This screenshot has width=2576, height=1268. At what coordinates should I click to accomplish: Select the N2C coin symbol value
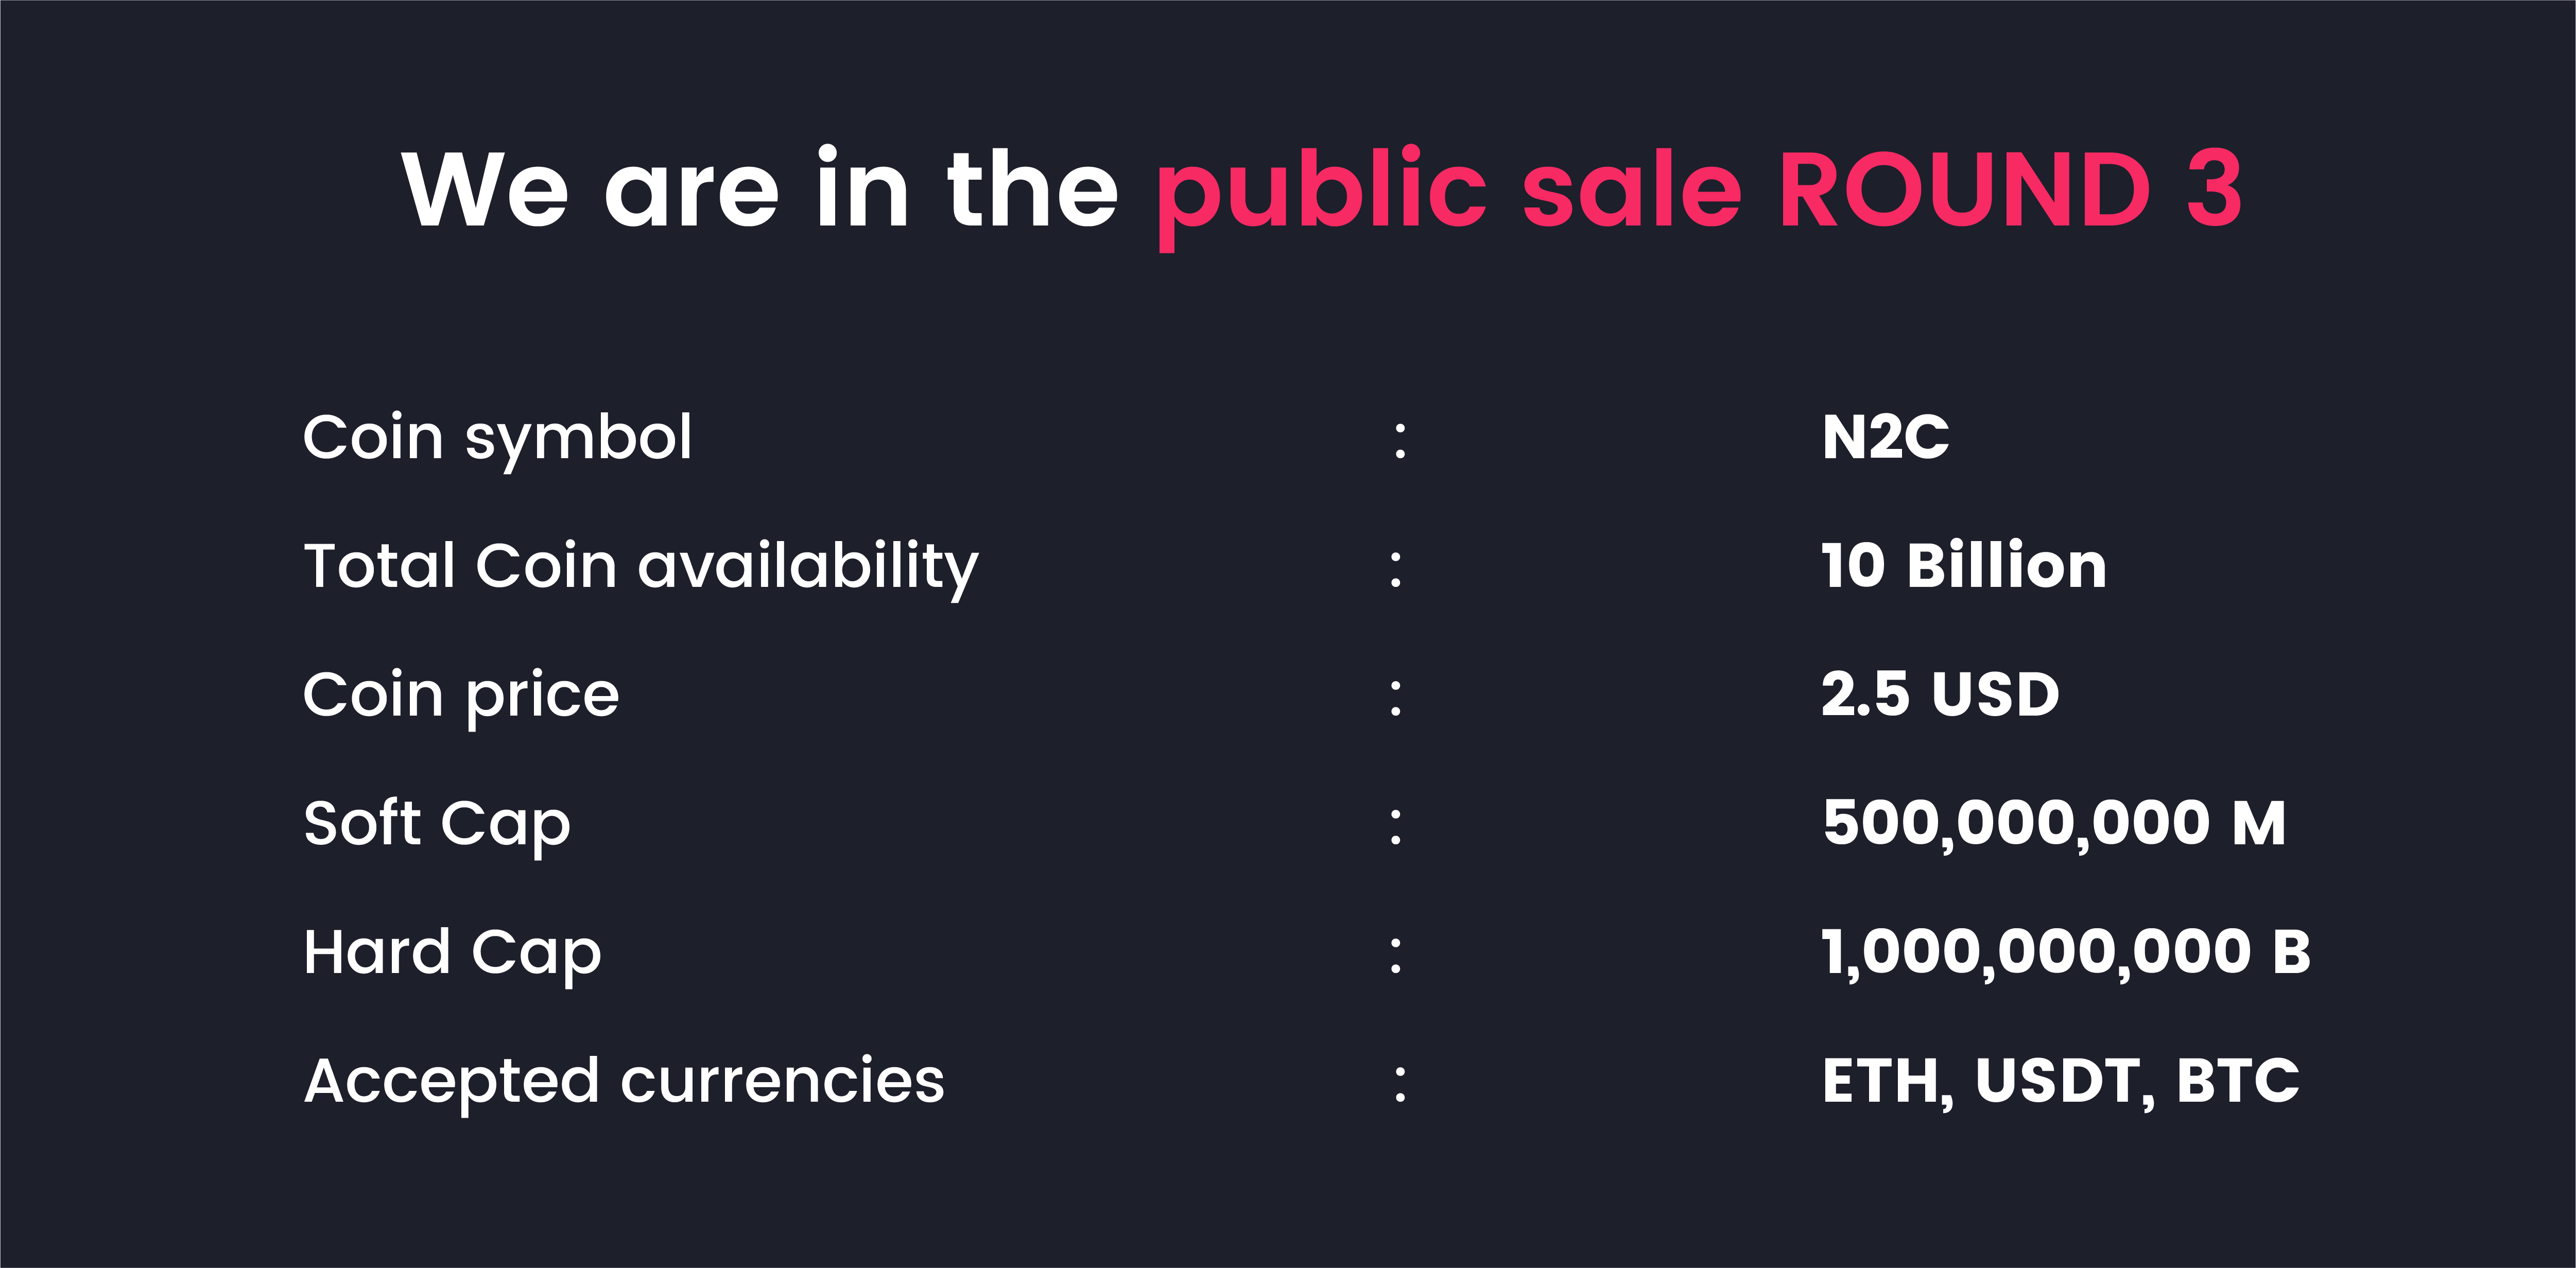click(1885, 438)
